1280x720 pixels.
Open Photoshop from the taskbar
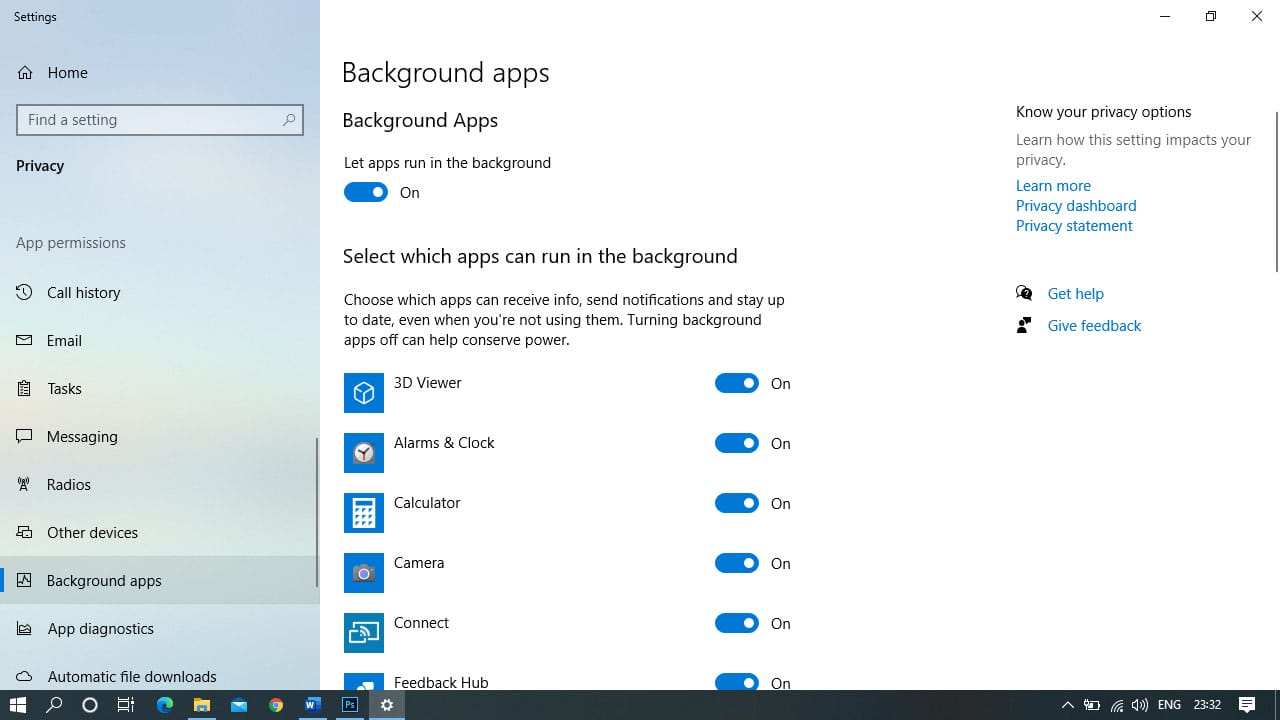click(x=350, y=705)
